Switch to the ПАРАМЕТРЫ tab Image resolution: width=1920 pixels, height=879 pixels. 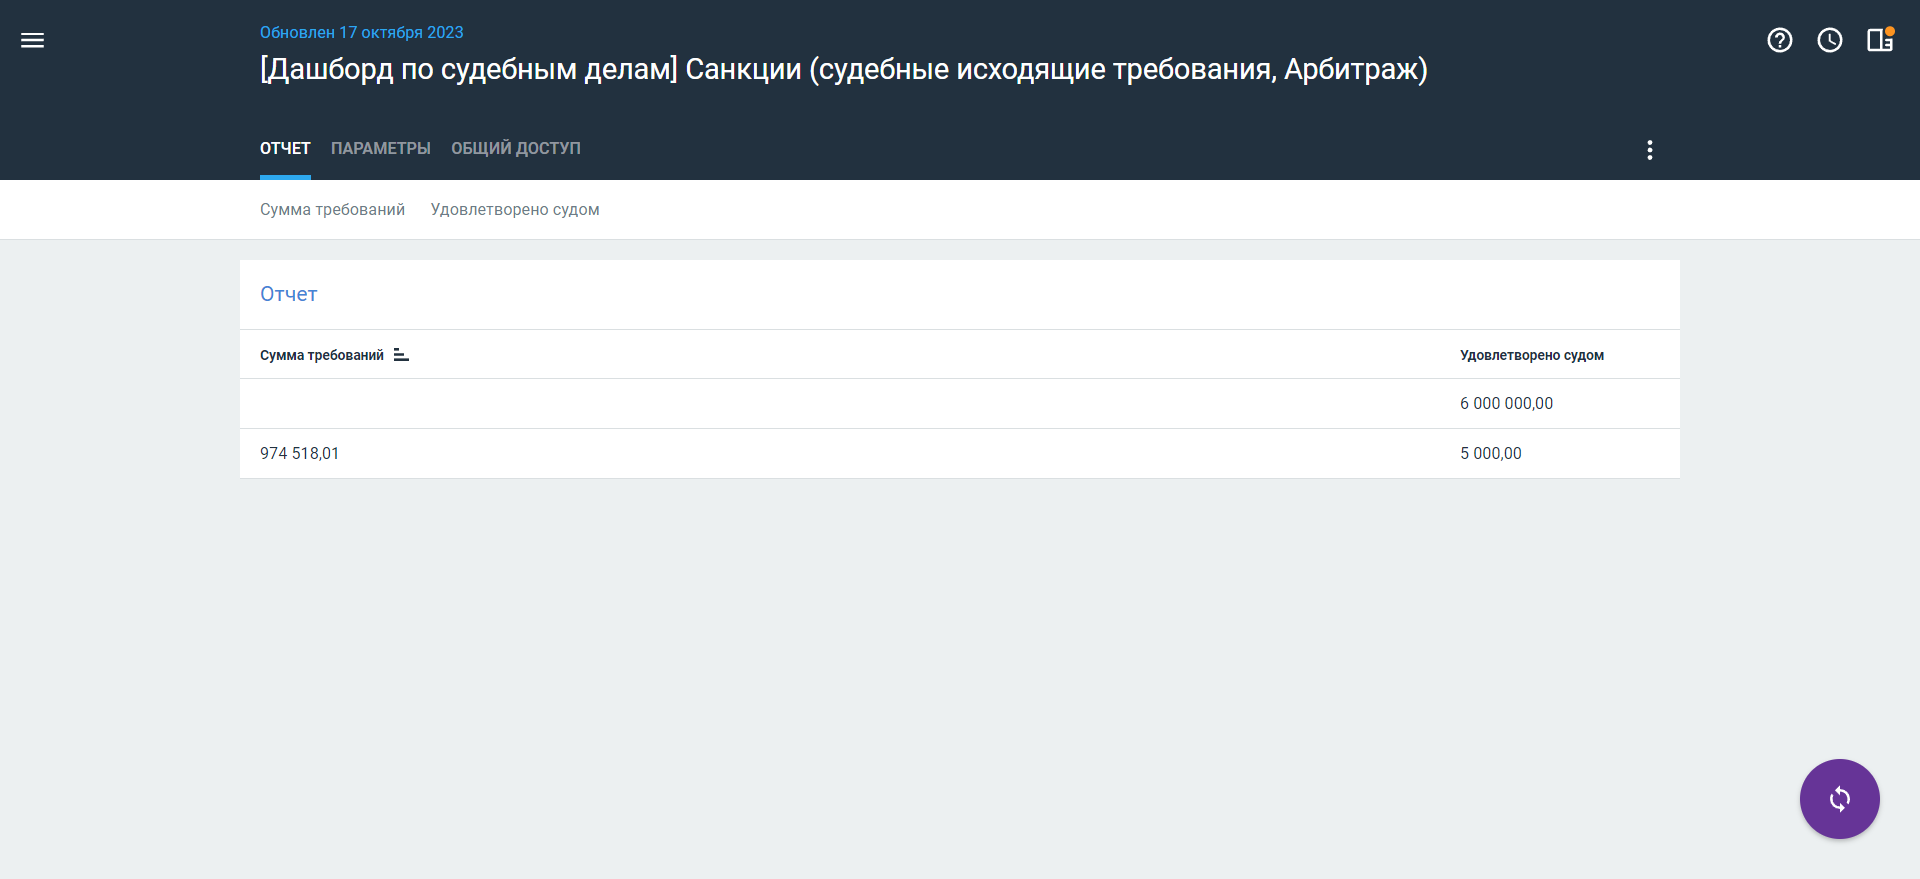(381, 148)
